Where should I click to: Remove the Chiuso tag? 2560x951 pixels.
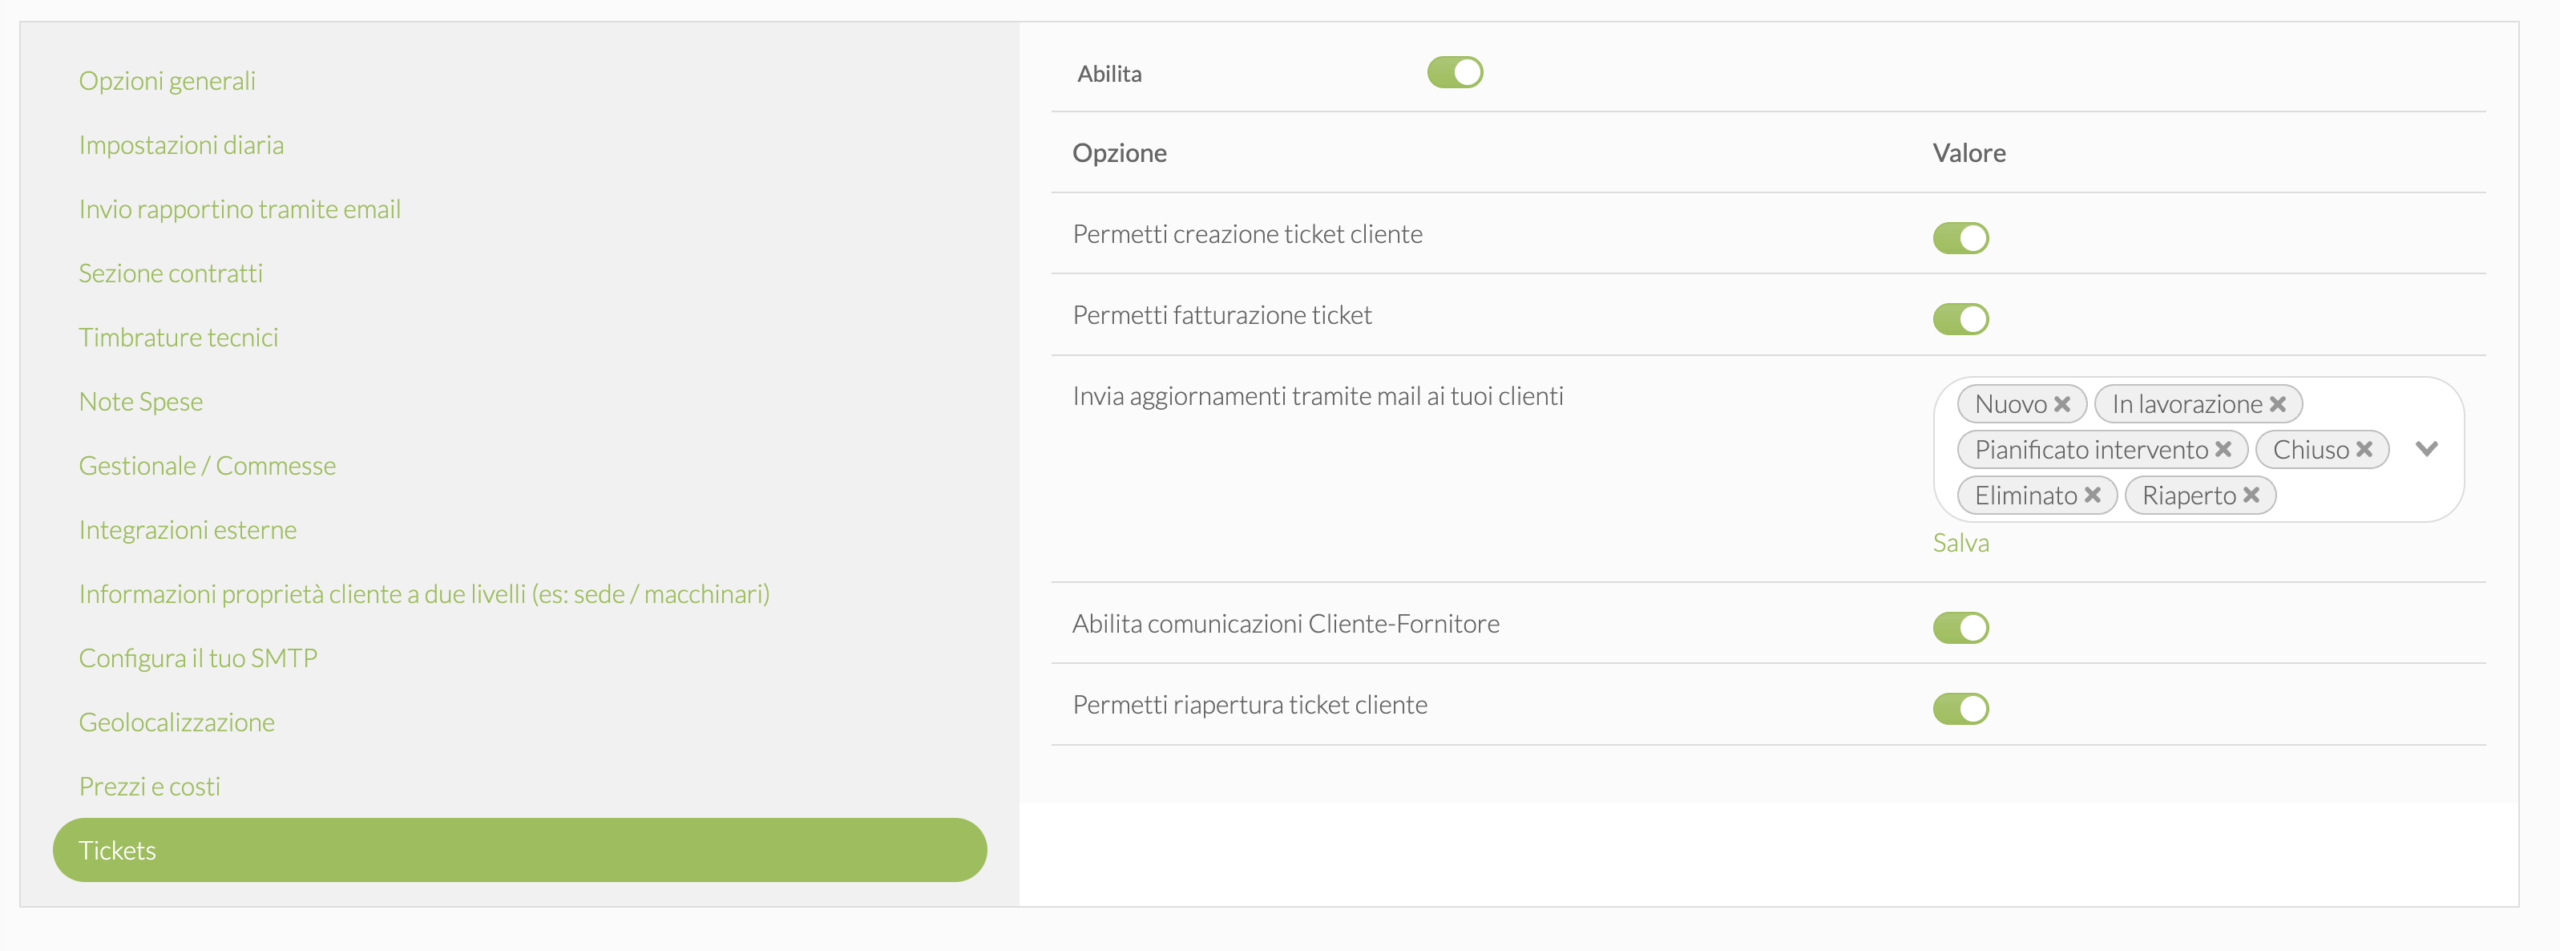2364,450
